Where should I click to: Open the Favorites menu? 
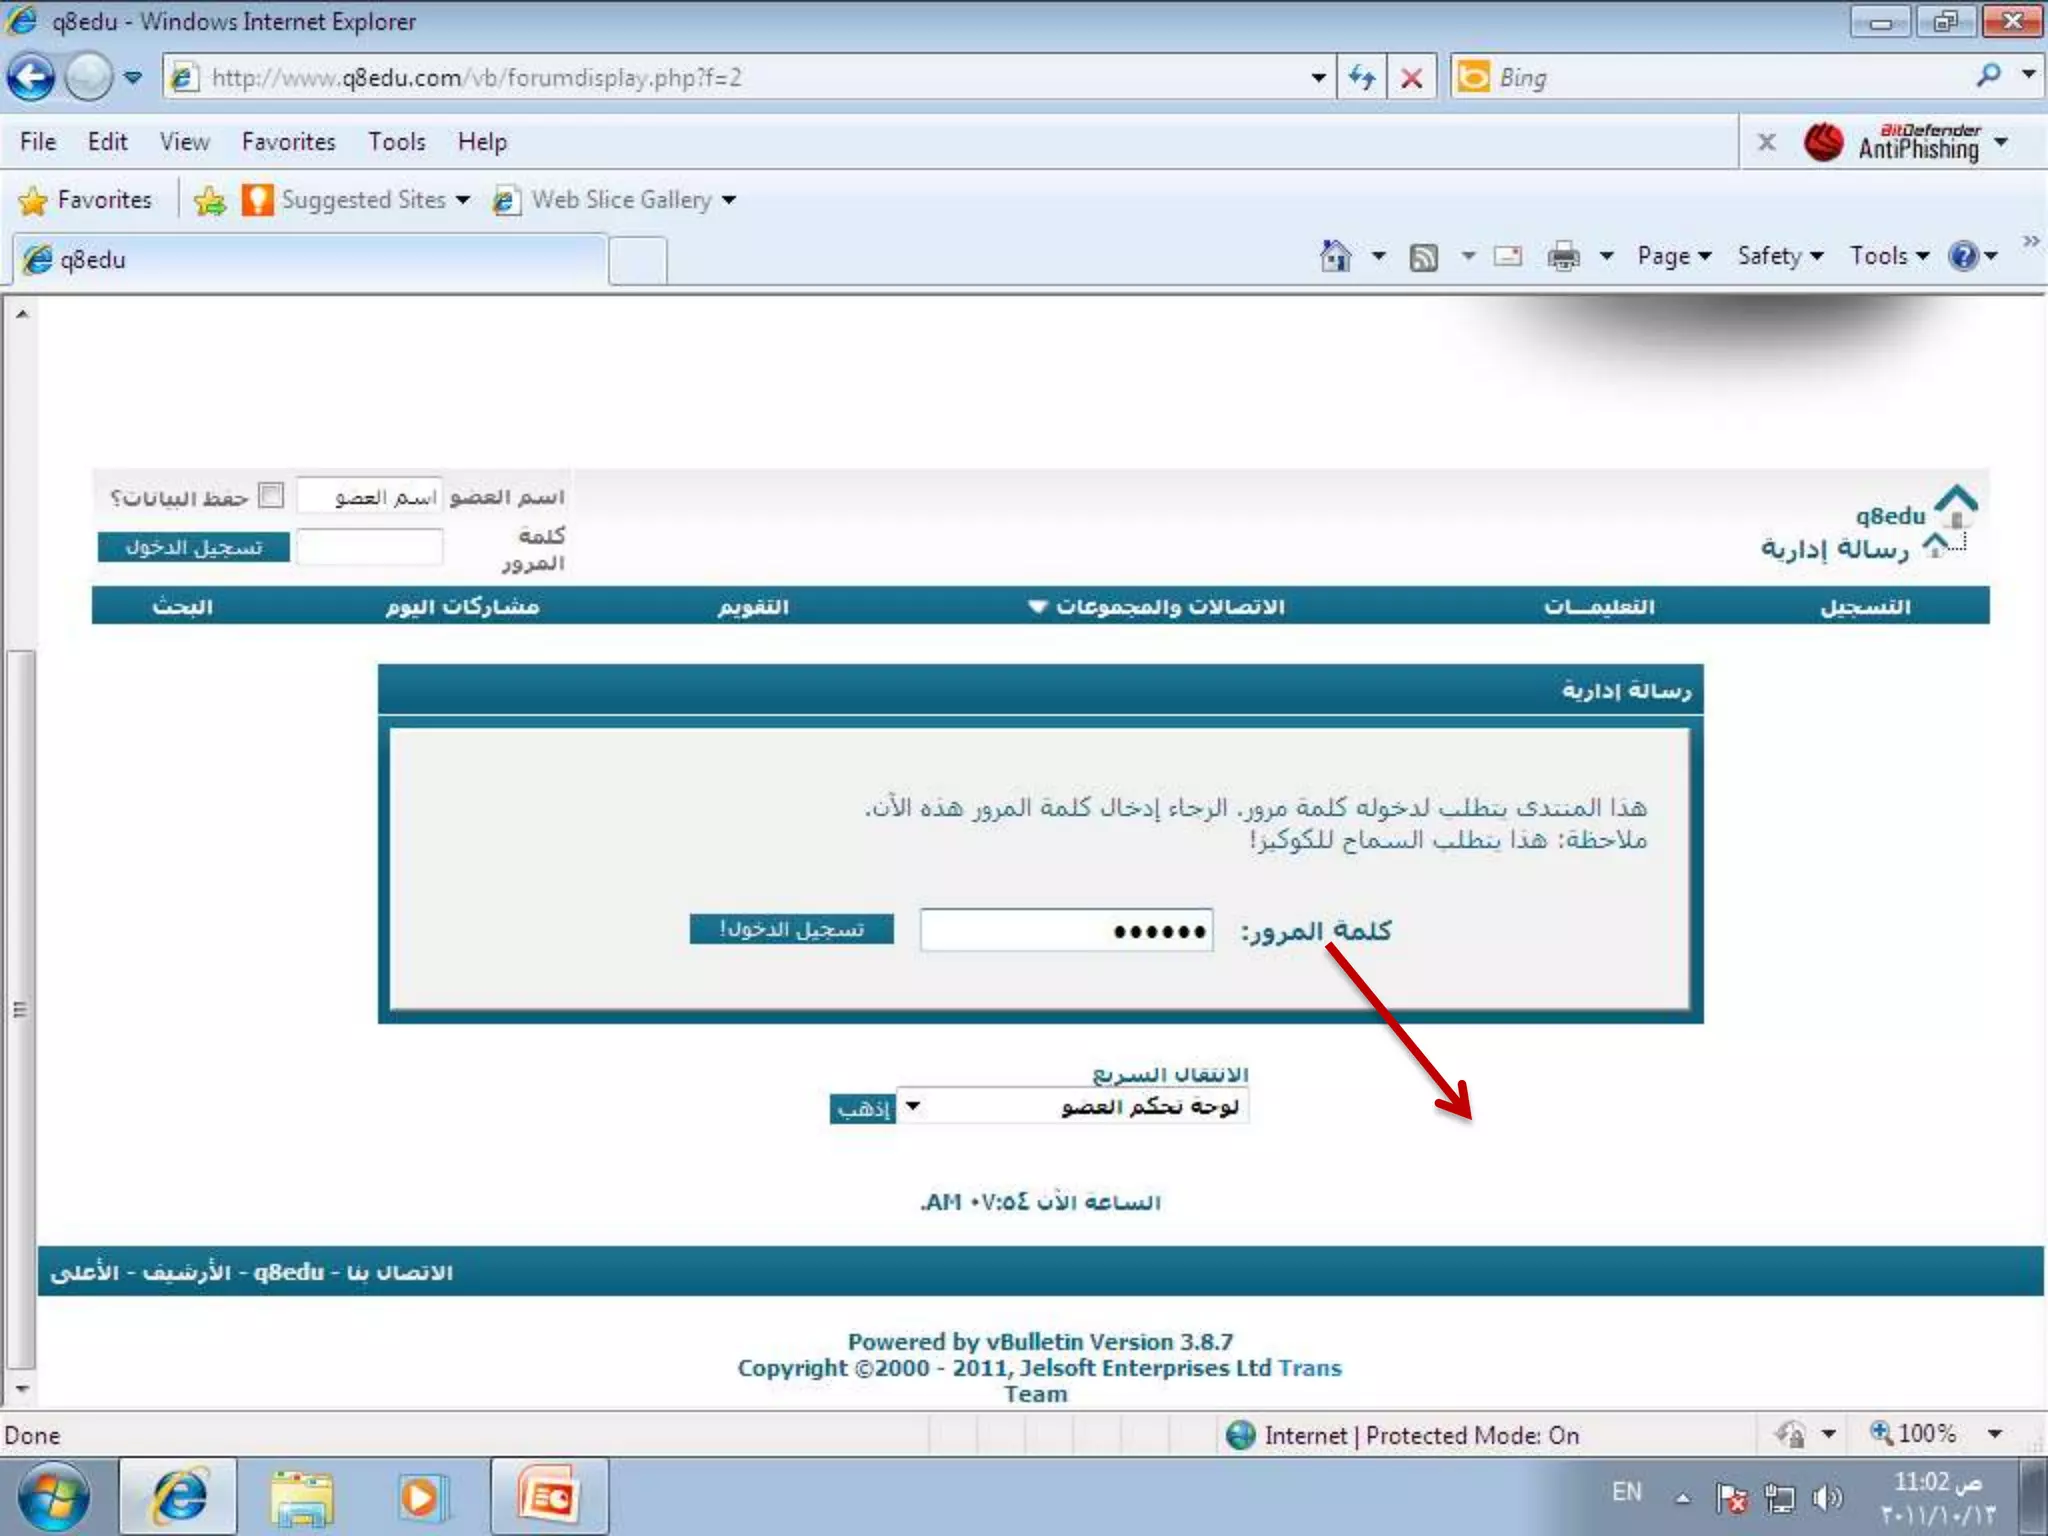[288, 142]
